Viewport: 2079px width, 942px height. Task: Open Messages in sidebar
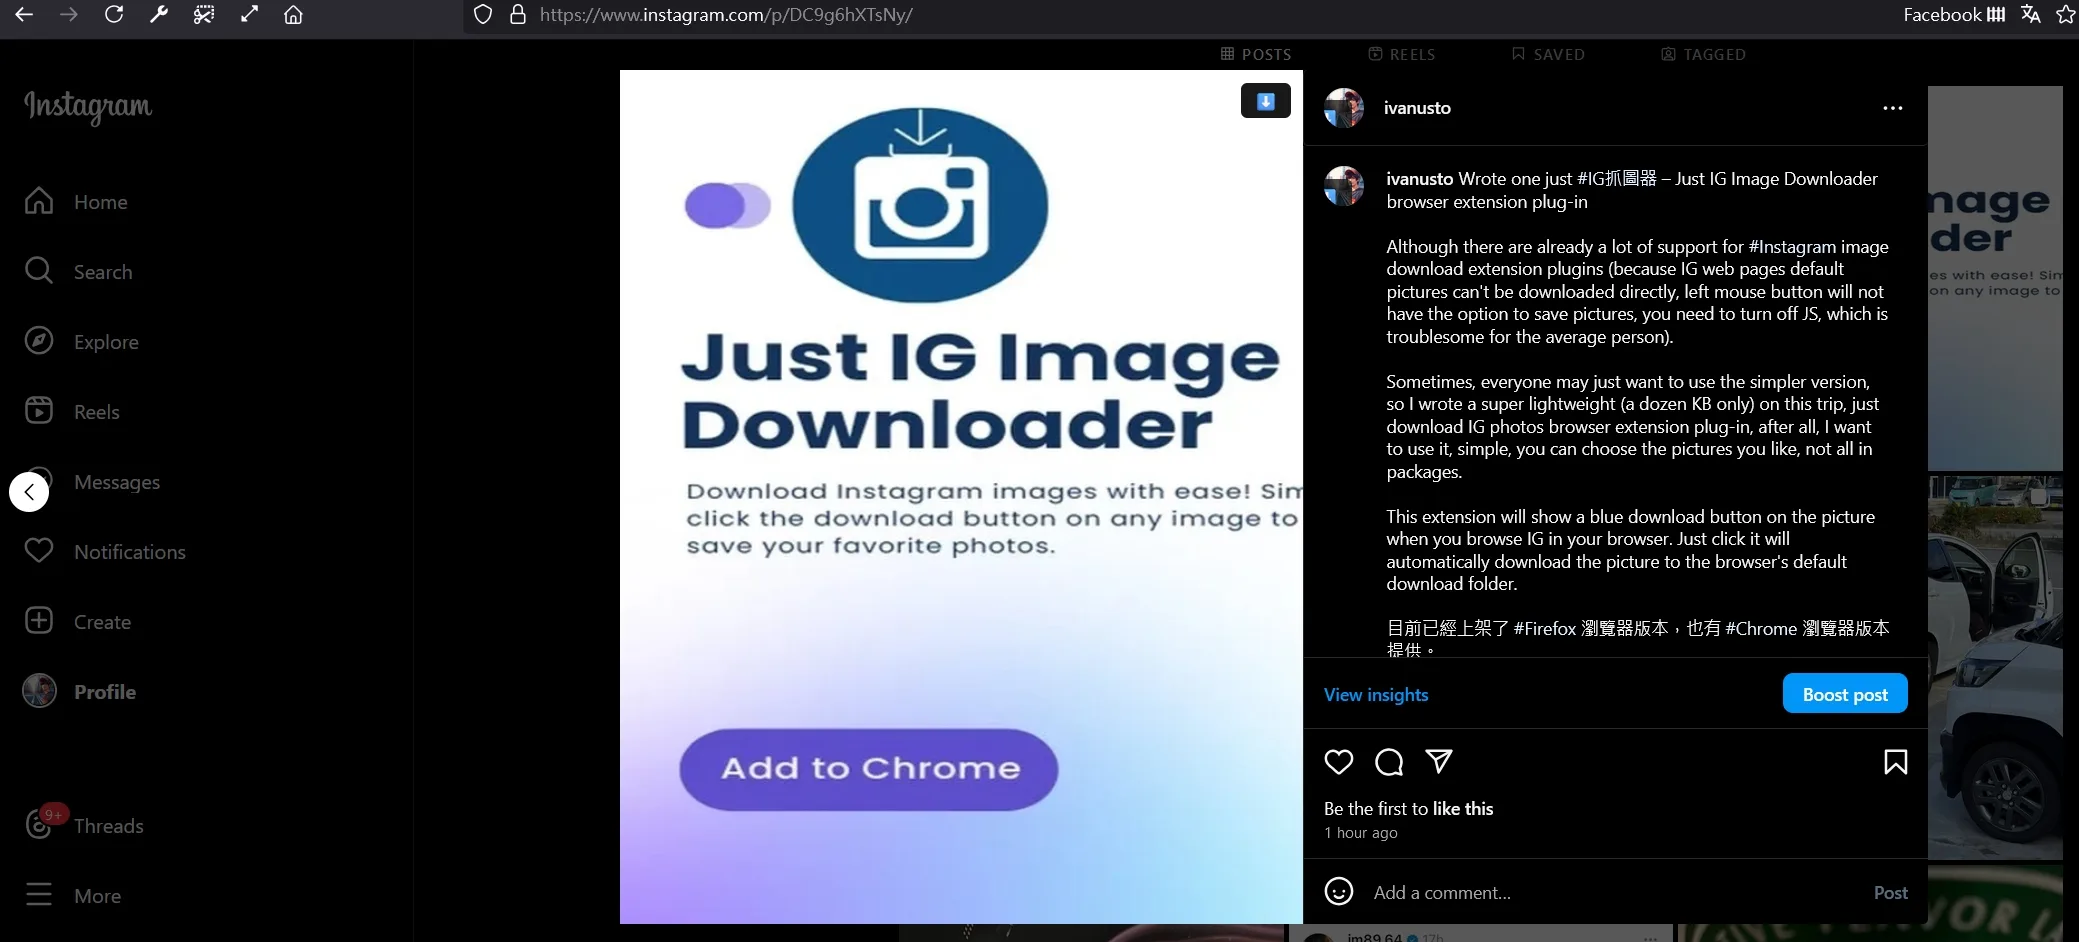click(116, 482)
